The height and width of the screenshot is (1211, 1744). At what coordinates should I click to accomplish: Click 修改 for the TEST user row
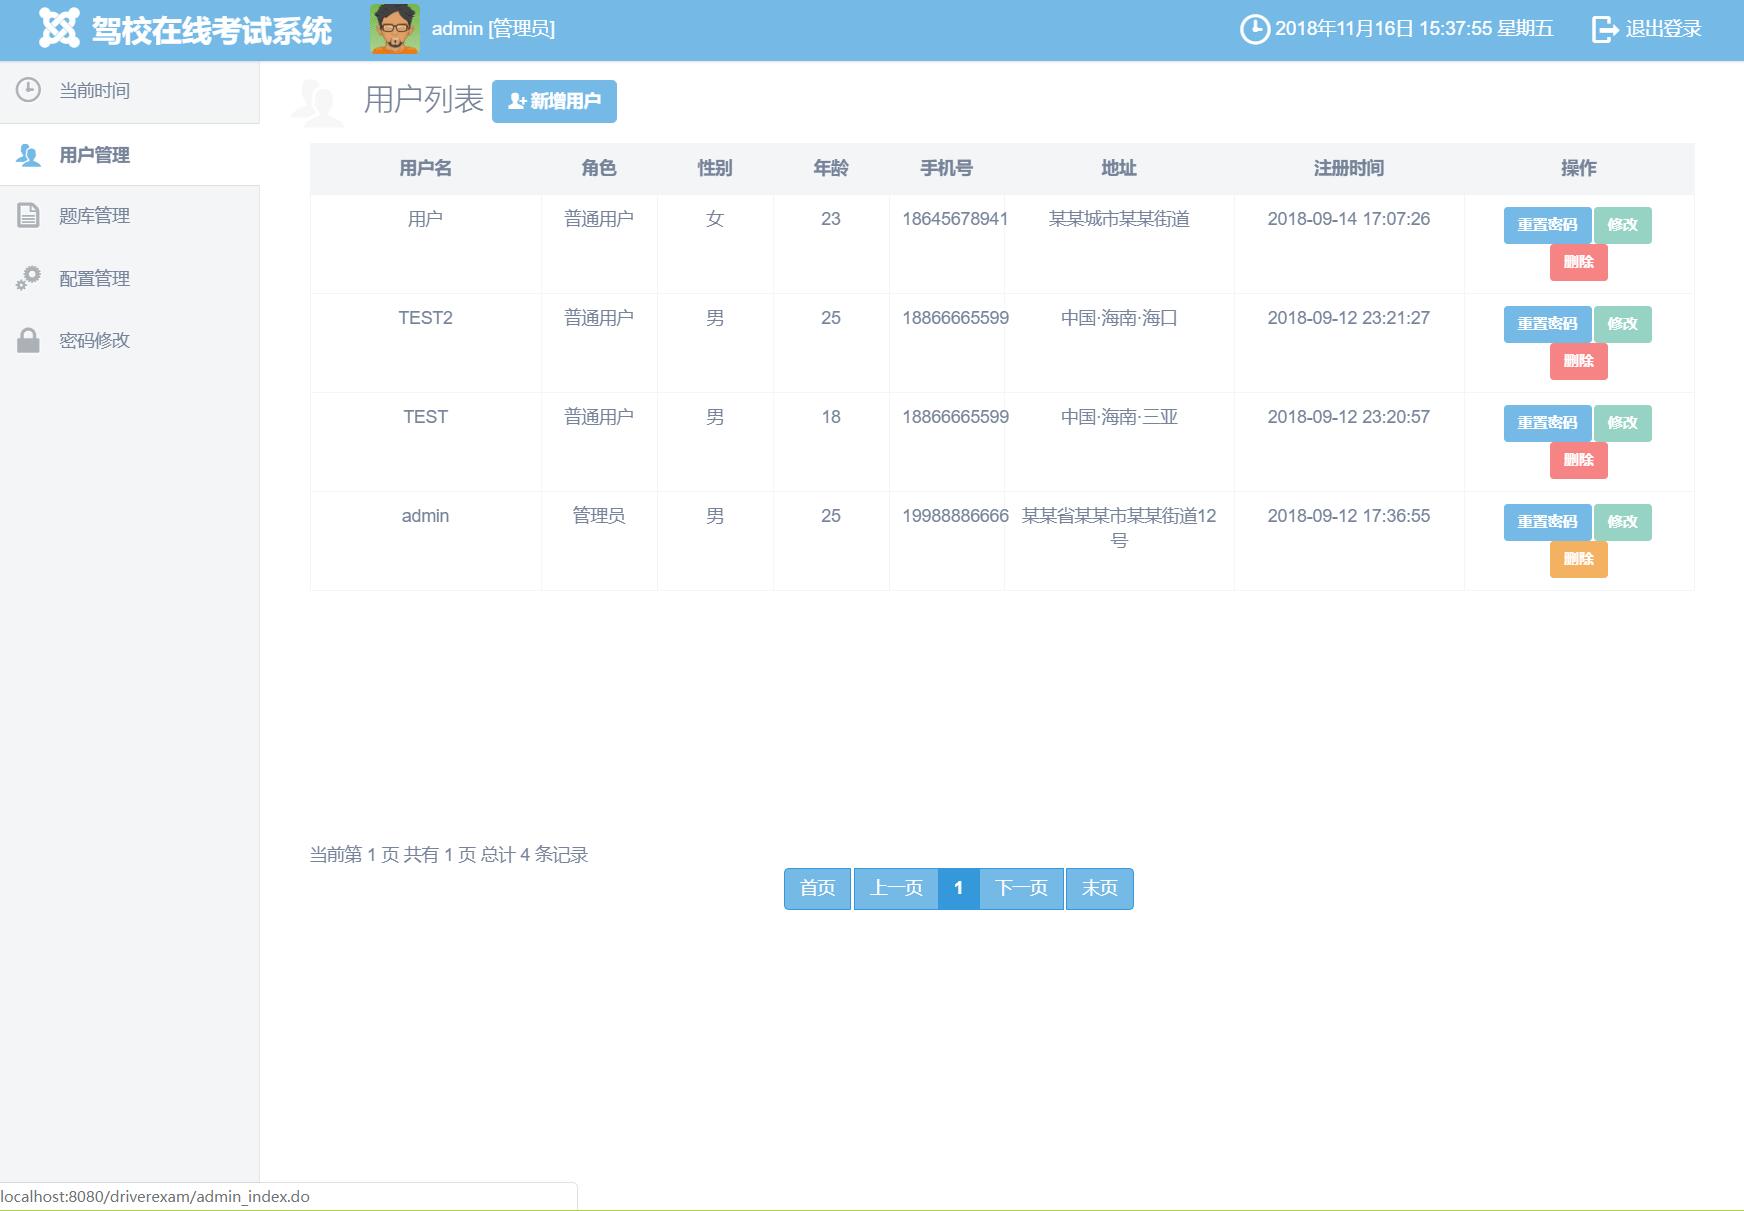tap(1622, 423)
